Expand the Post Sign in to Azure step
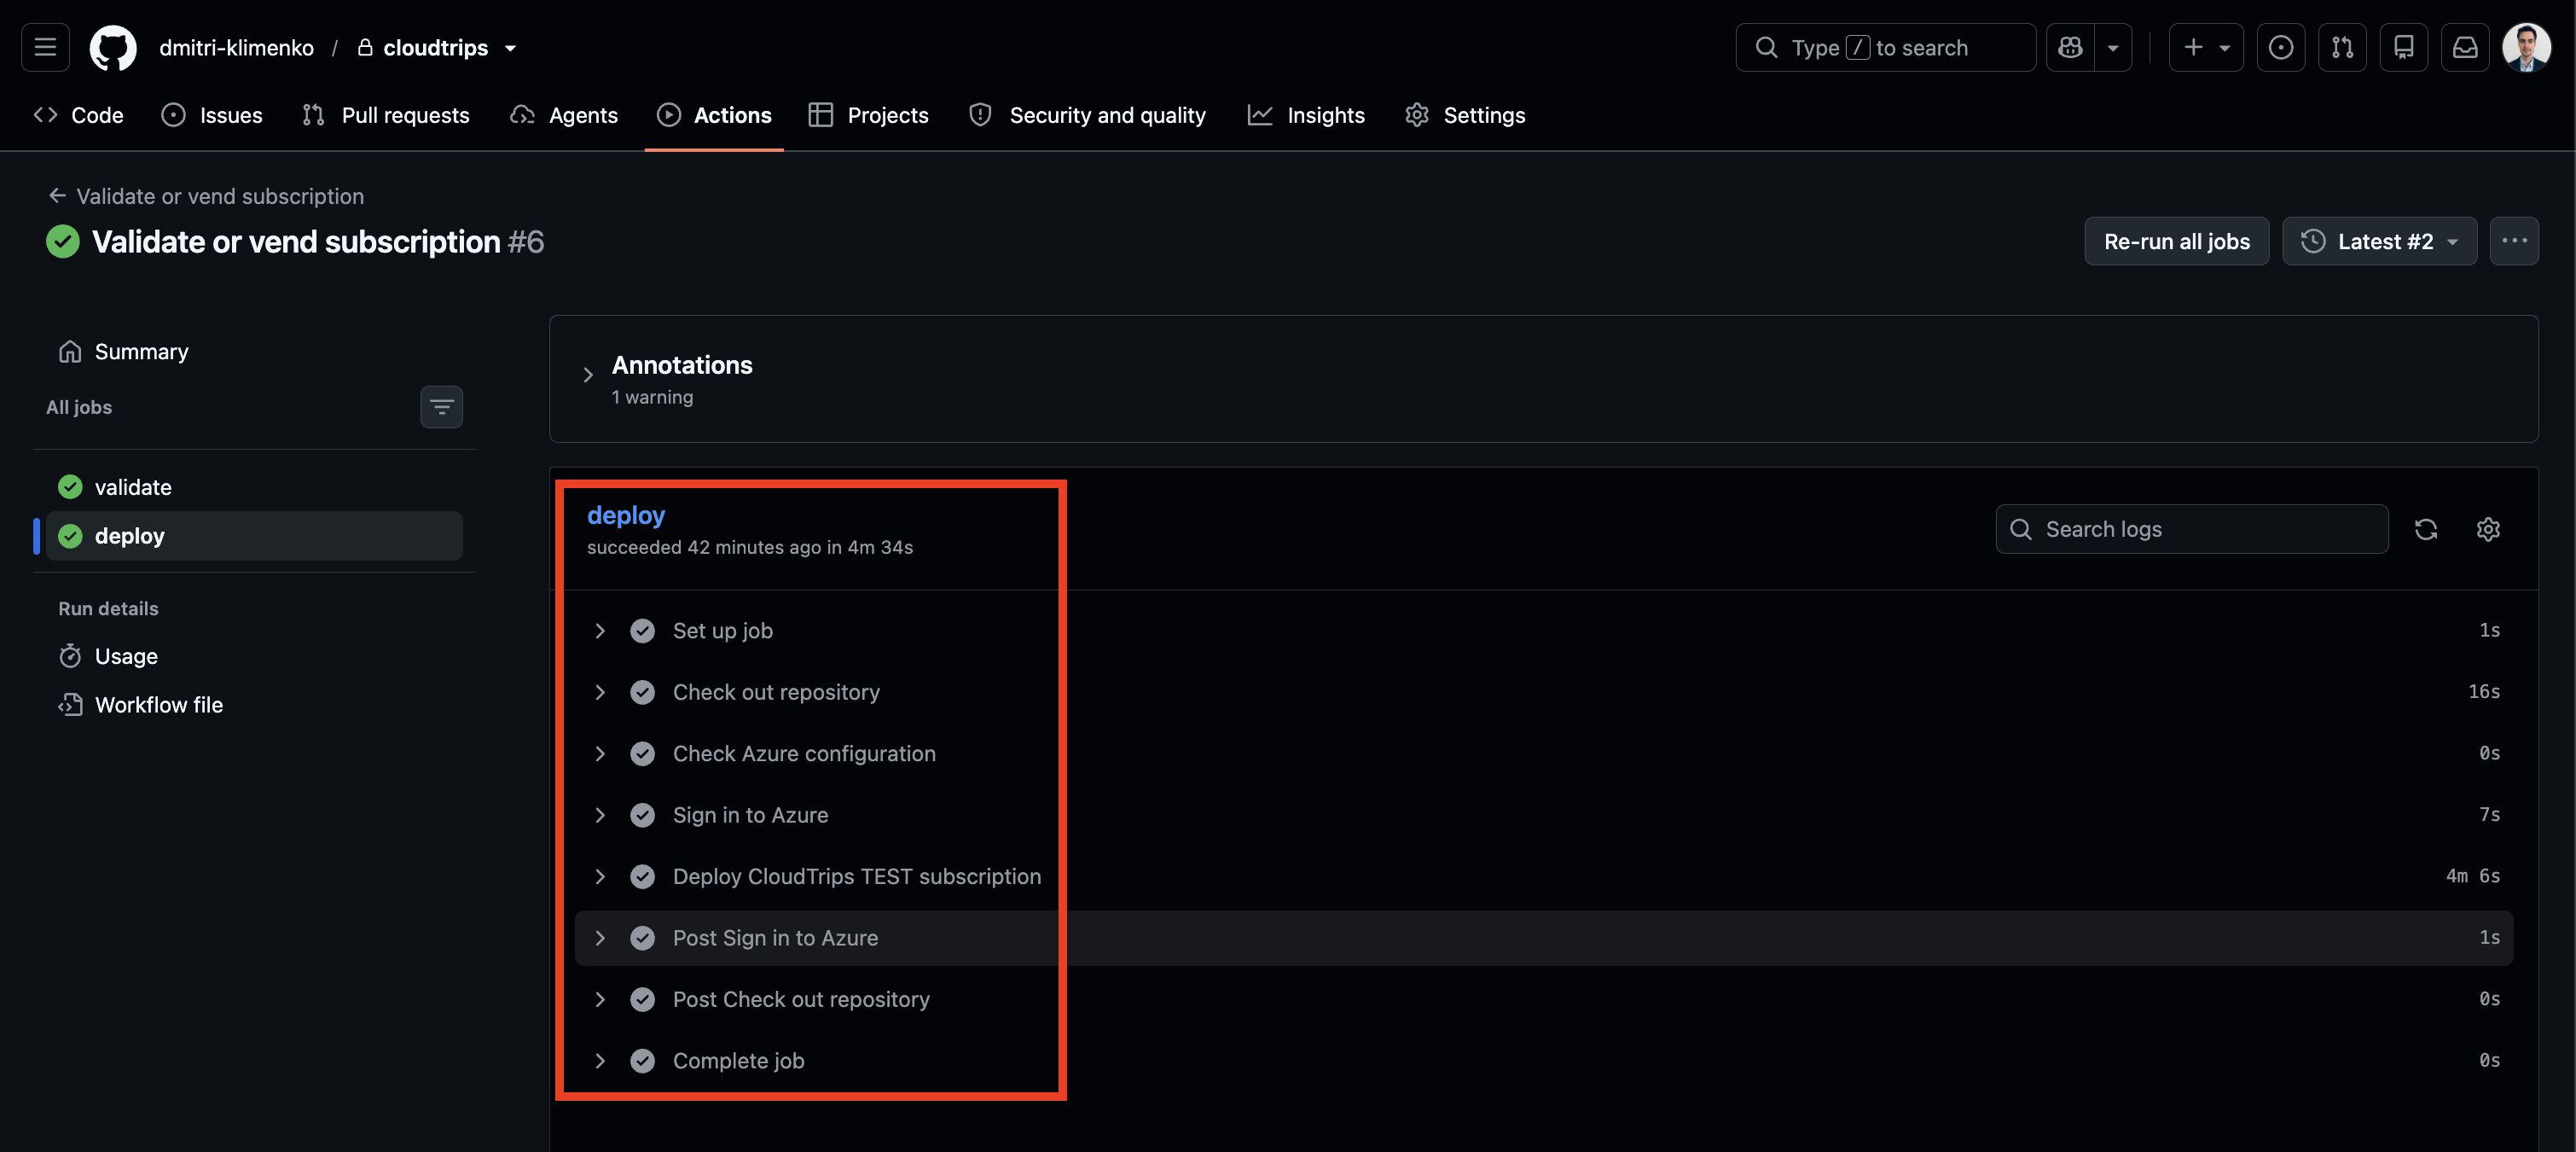The image size is (2576, 1152). click(1543, 938)
